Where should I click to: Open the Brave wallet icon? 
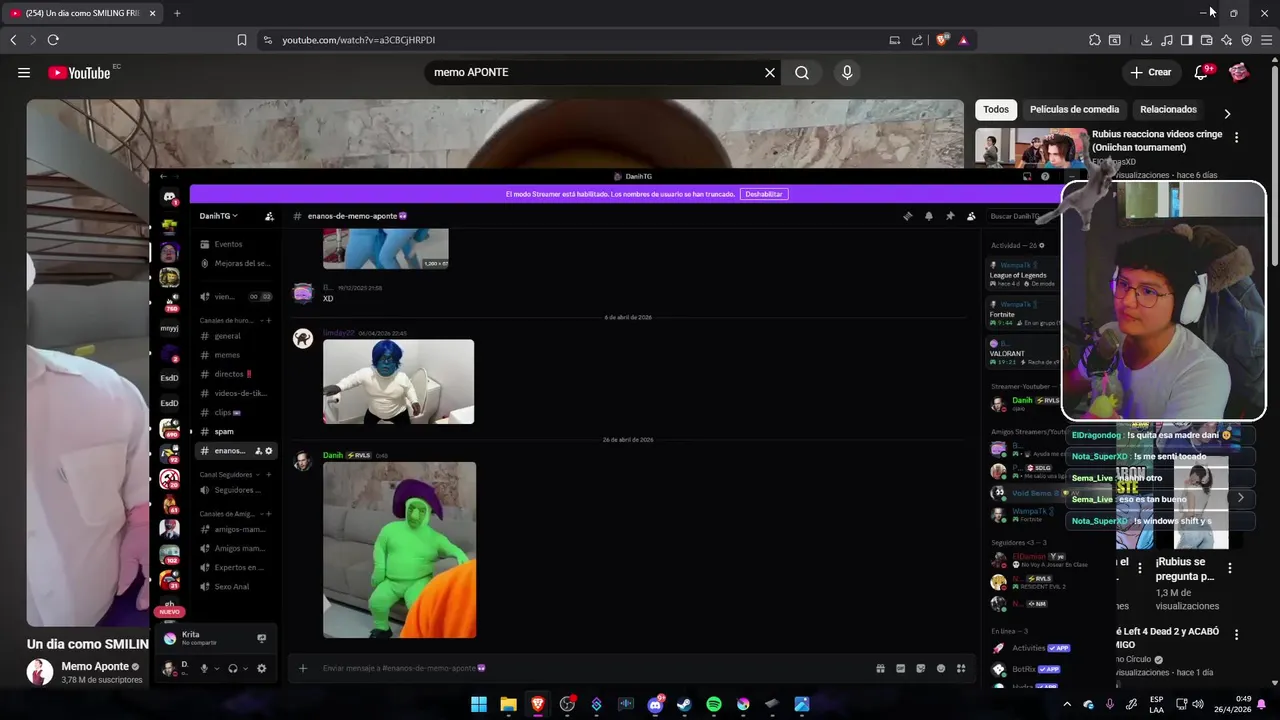[x=1206, y=40]
